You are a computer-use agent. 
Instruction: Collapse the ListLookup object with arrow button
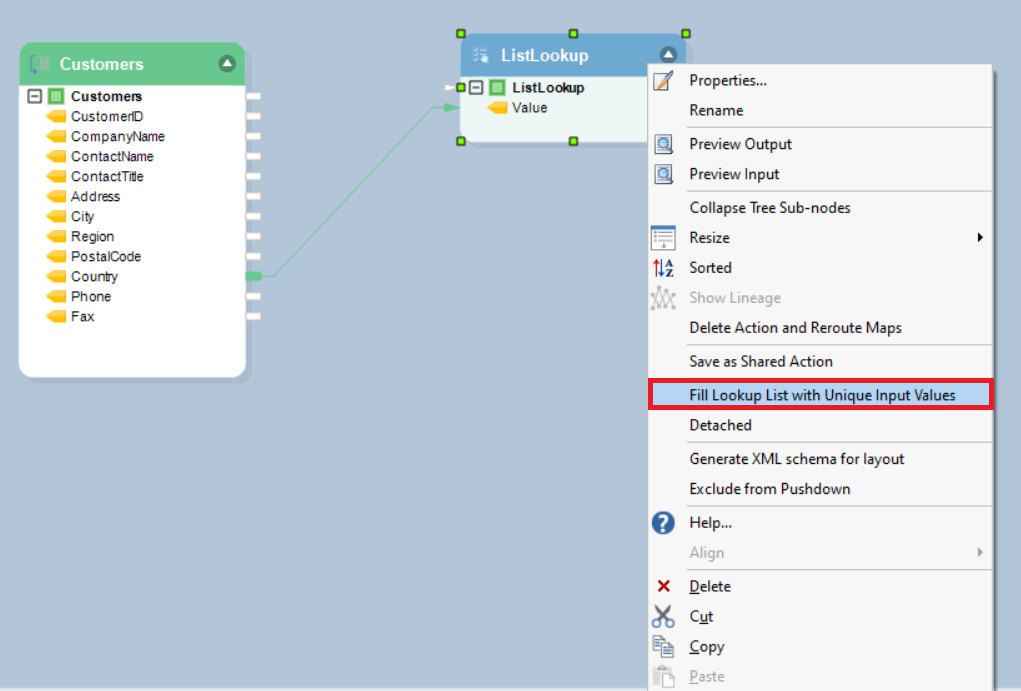click(668, 54)
